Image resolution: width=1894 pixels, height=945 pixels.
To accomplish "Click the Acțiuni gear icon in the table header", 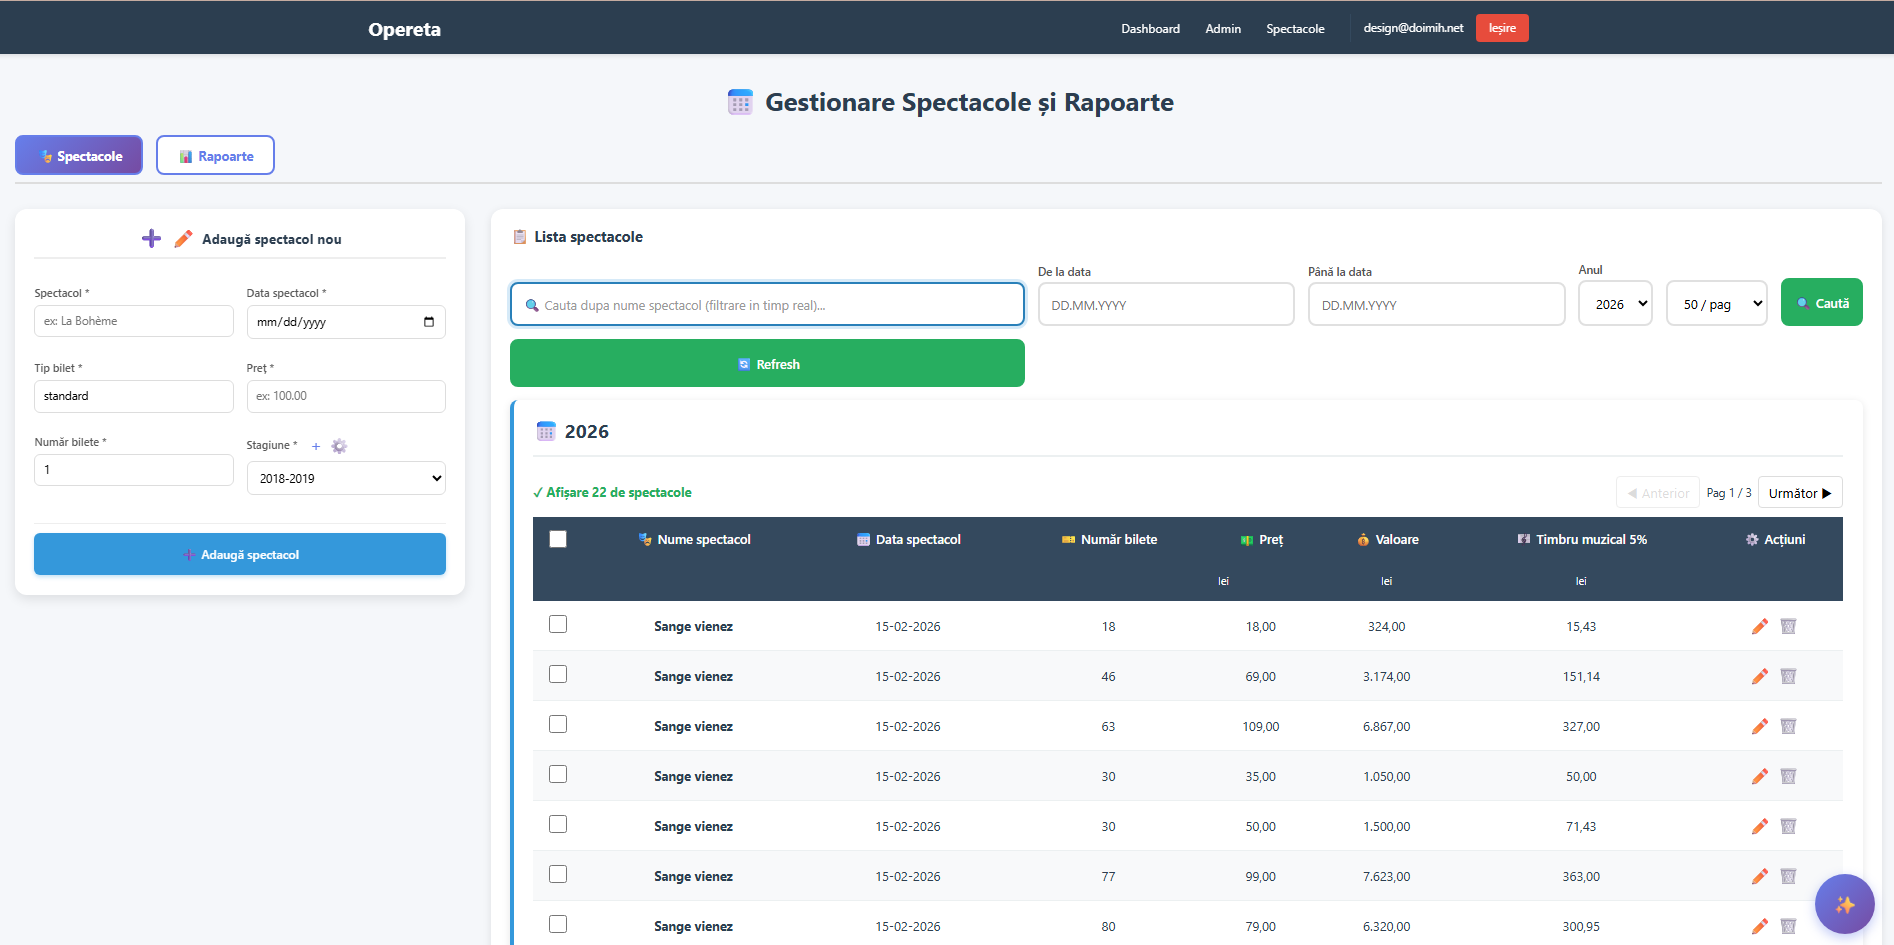I will click(x=1752, y=539).
